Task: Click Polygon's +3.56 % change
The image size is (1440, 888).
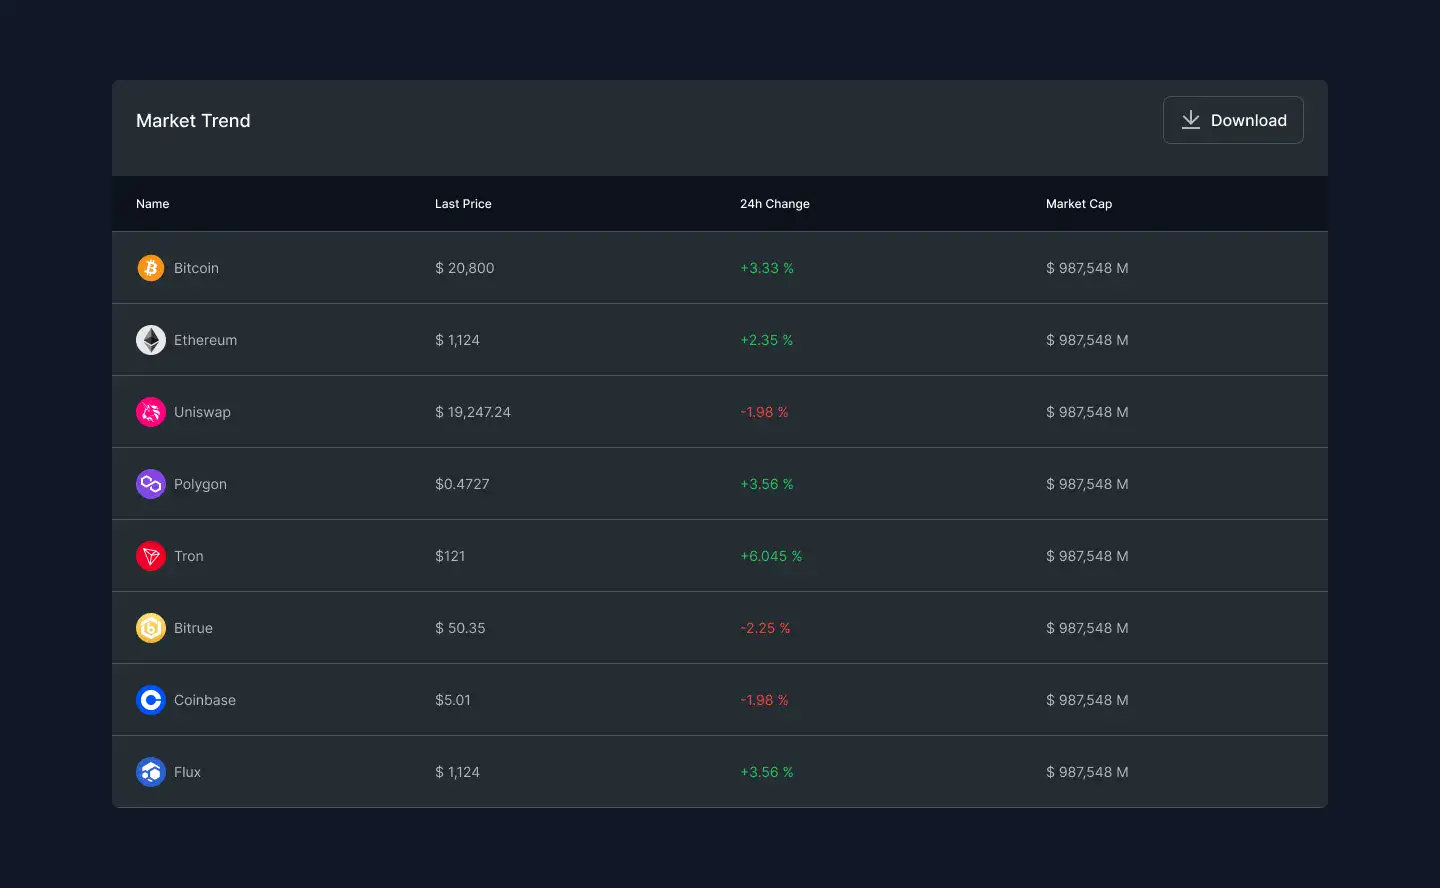Action: click(x=767, y=484)
